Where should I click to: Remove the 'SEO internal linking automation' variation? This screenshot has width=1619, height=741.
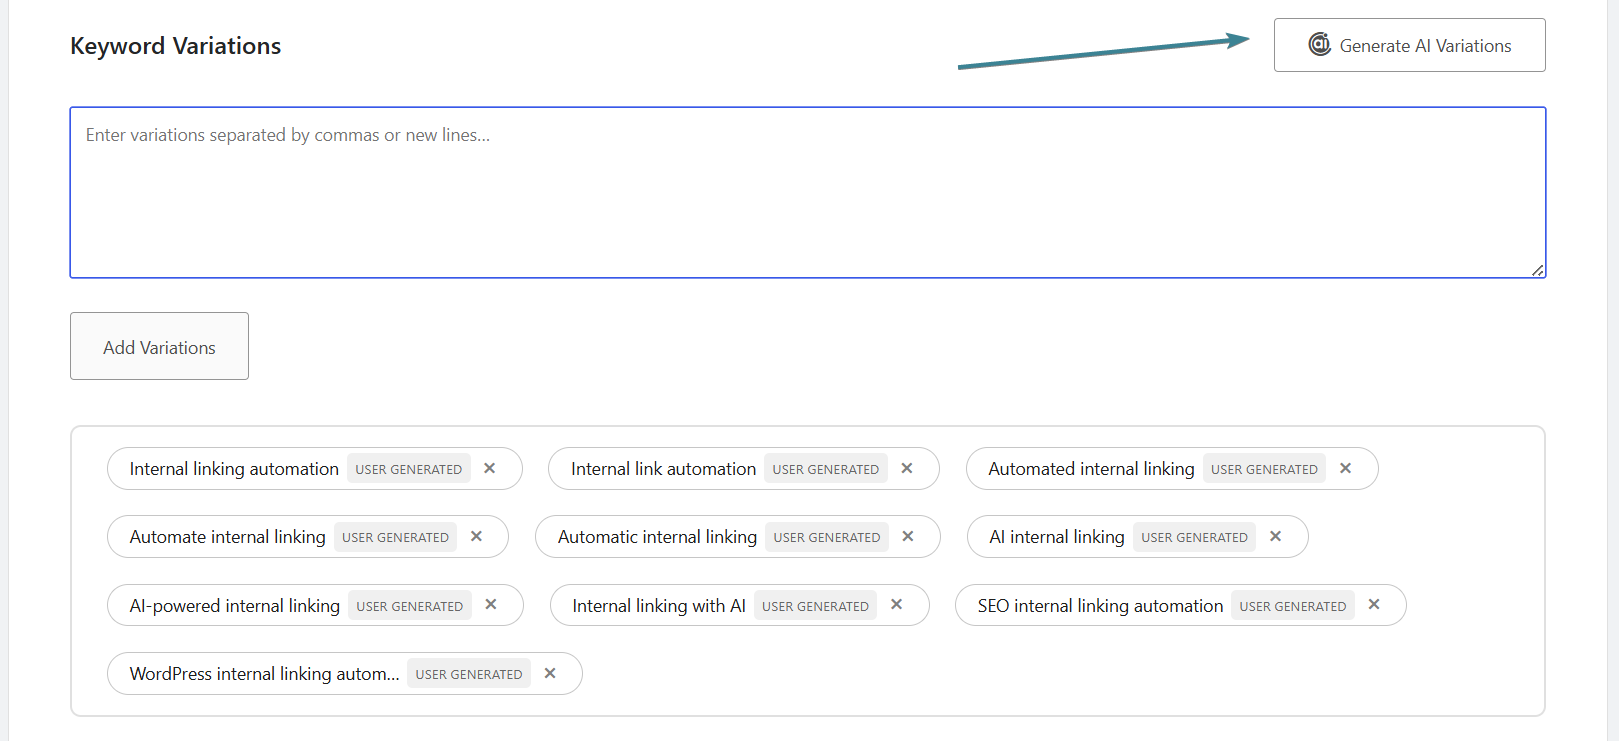tap(1374, 604)
